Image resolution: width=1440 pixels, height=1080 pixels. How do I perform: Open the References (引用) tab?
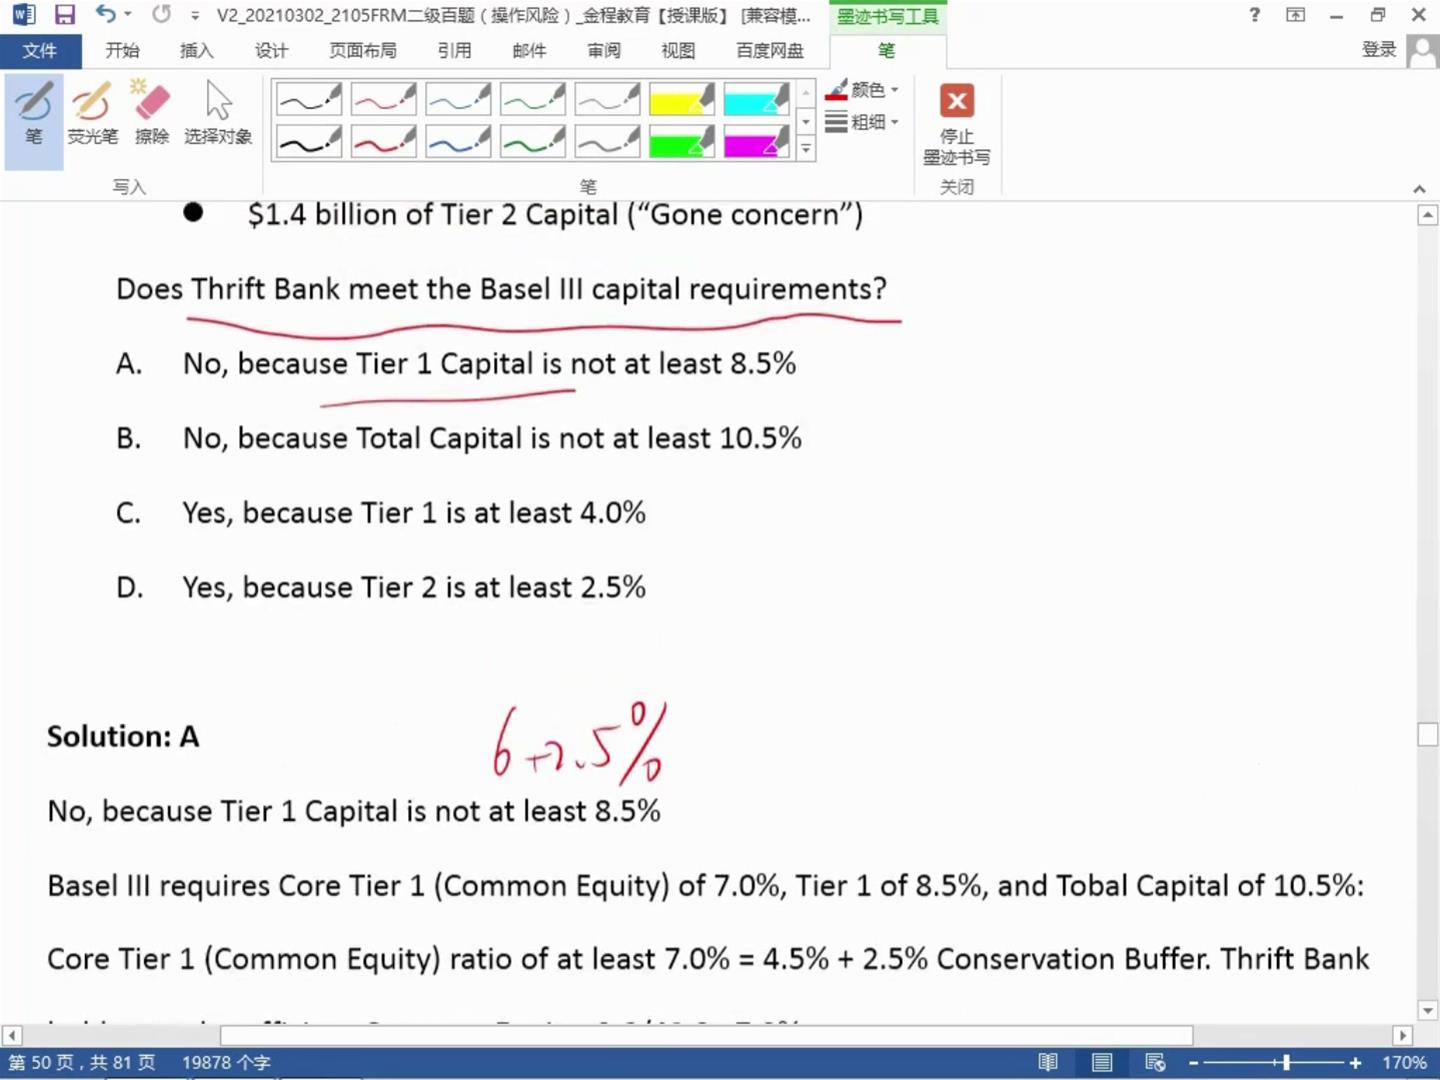click(455, 51)
